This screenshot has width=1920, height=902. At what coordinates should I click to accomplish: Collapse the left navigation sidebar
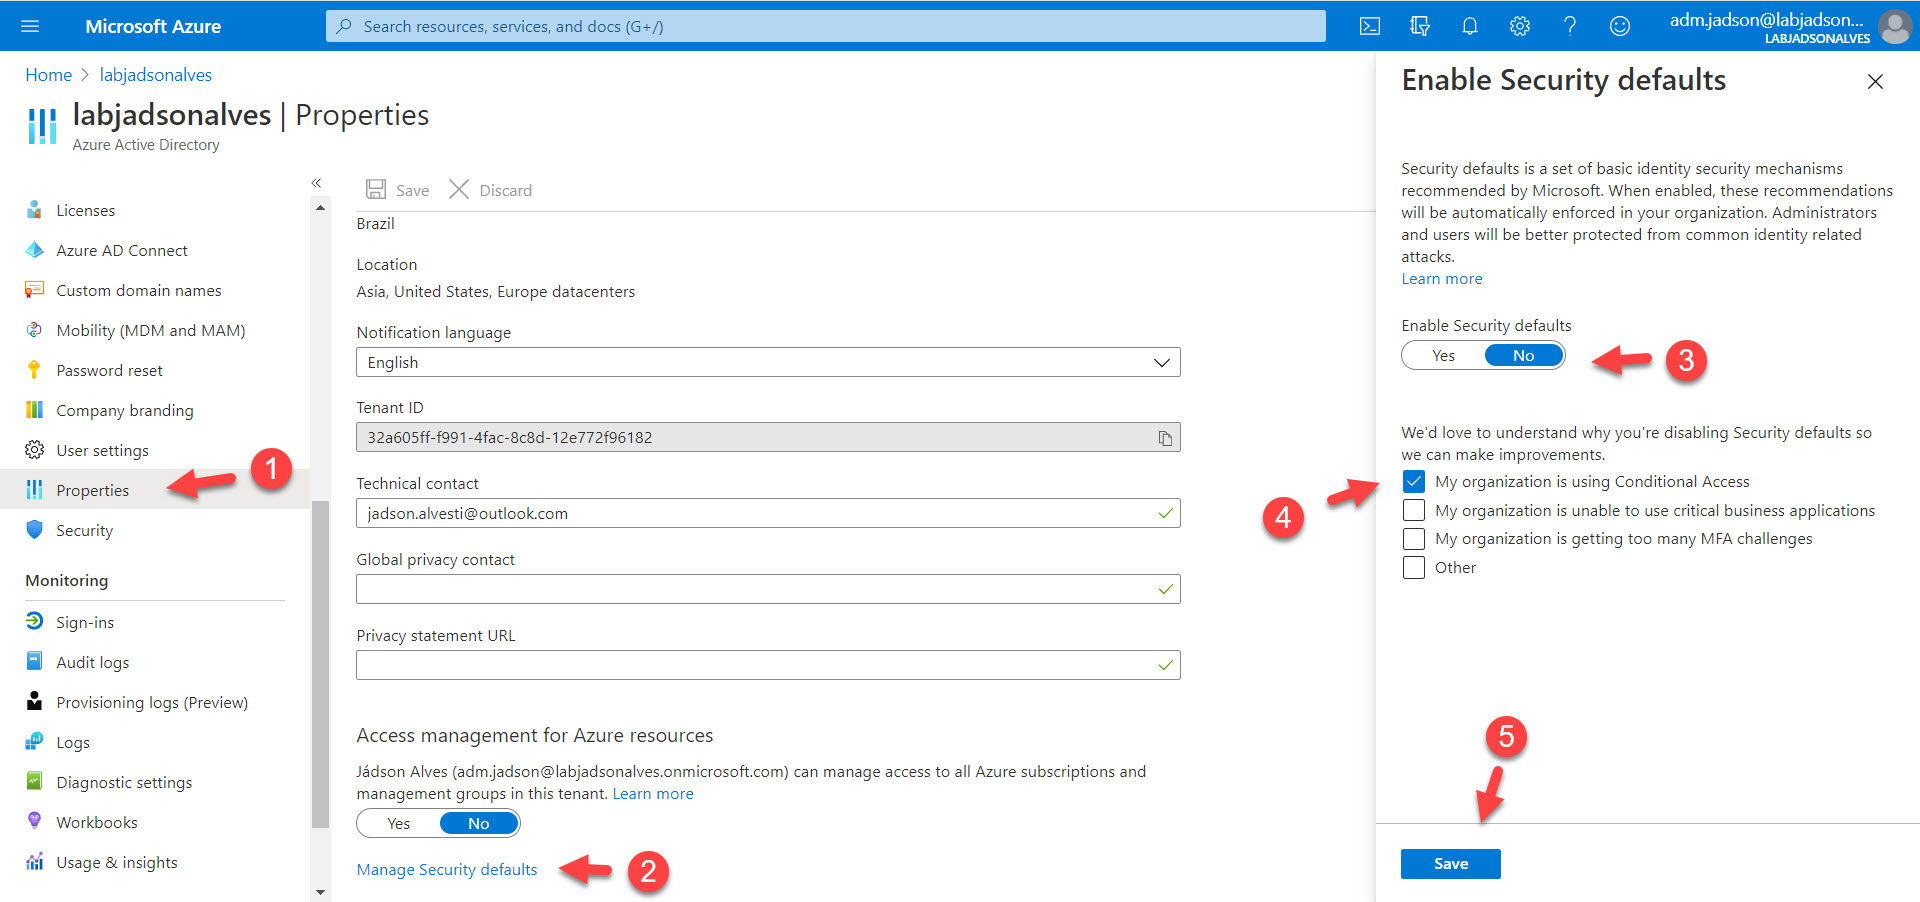click(x=316, y=183)
